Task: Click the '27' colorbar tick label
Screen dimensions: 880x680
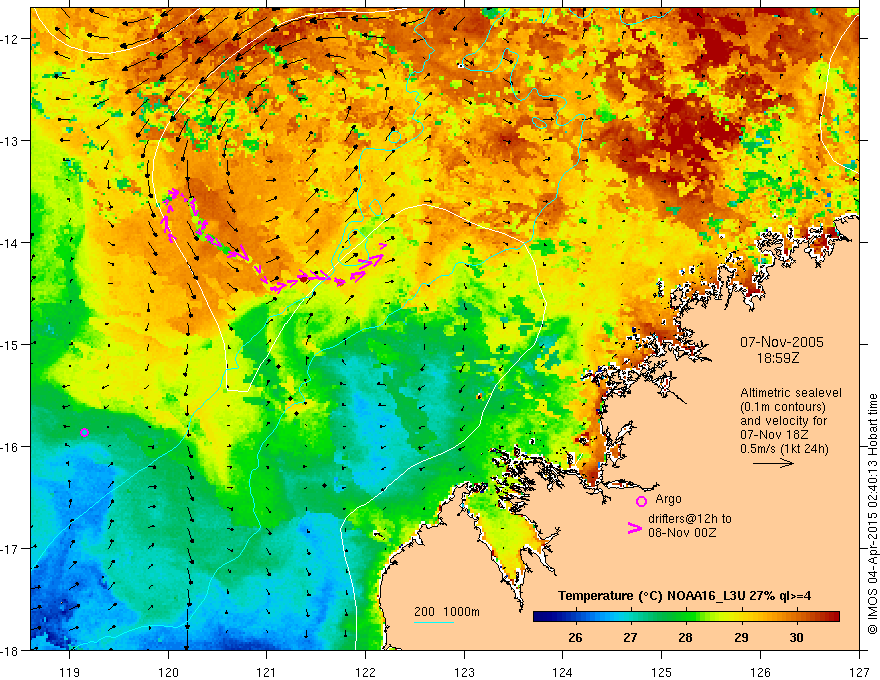Action: (x=630, y=637)
